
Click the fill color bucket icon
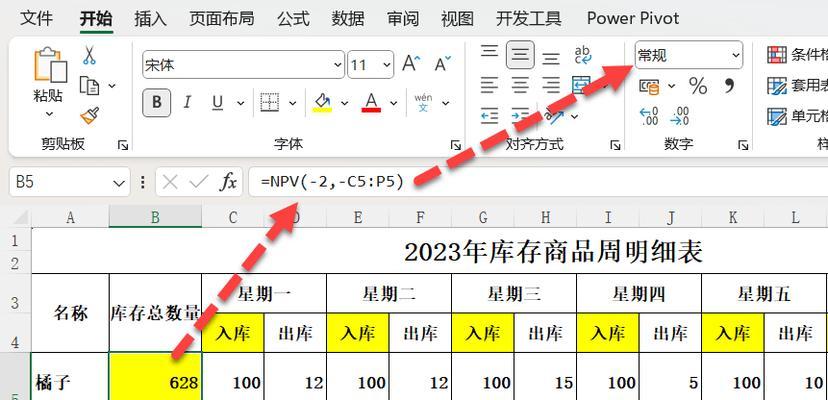[322, 103]
